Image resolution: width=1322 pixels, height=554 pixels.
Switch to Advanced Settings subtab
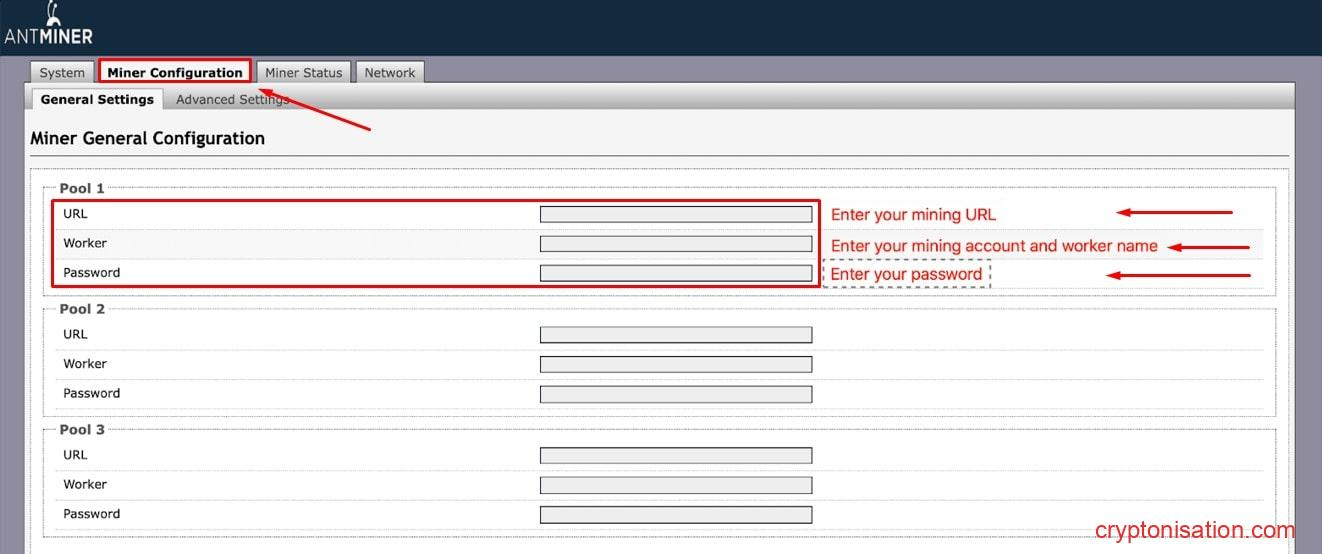tap(230, 100)
